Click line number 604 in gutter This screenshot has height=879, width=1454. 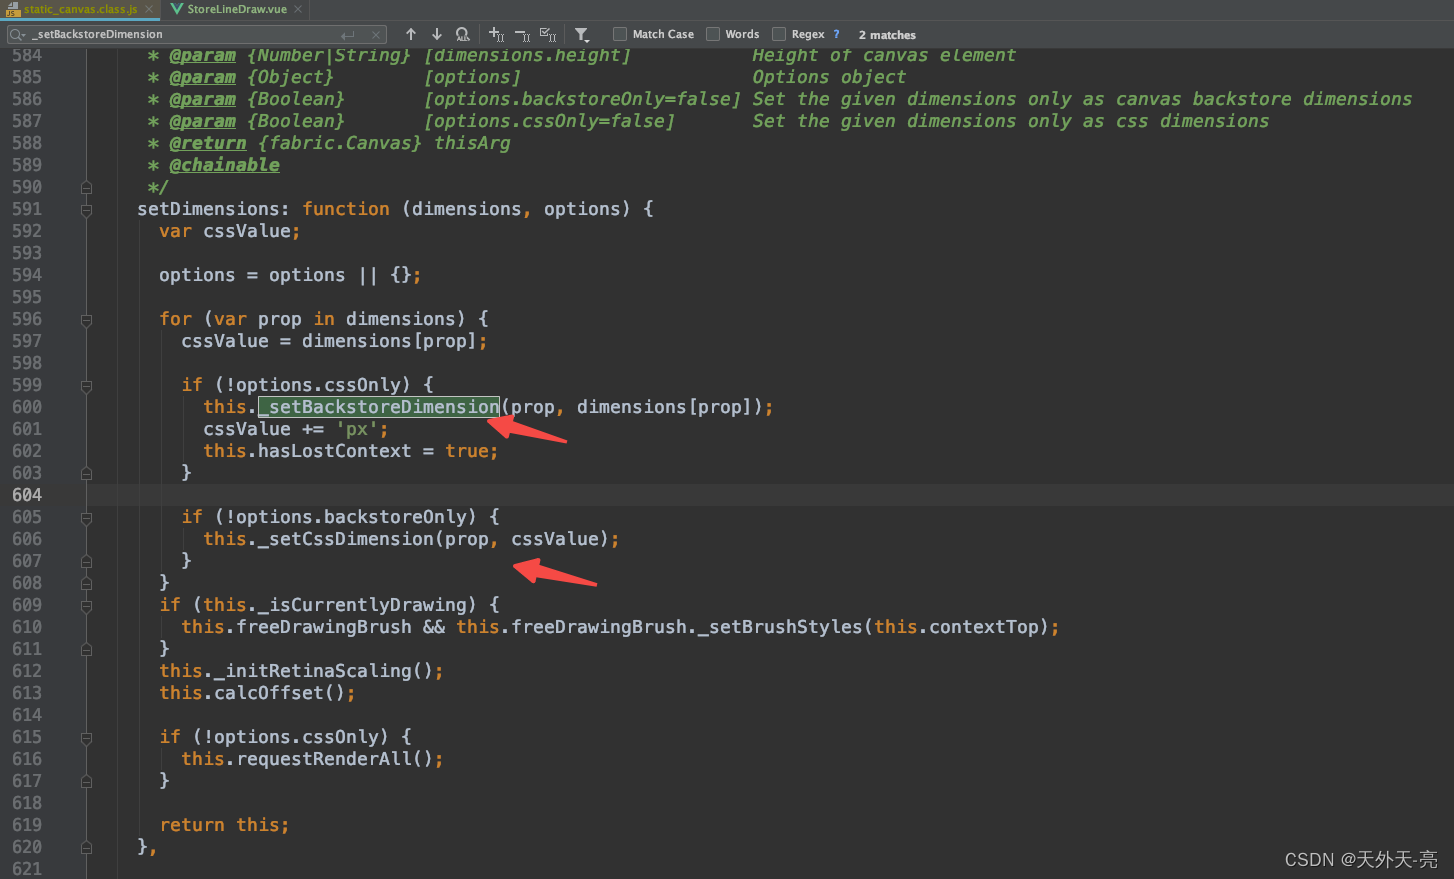pyautogui.click(x=27, y=495)
